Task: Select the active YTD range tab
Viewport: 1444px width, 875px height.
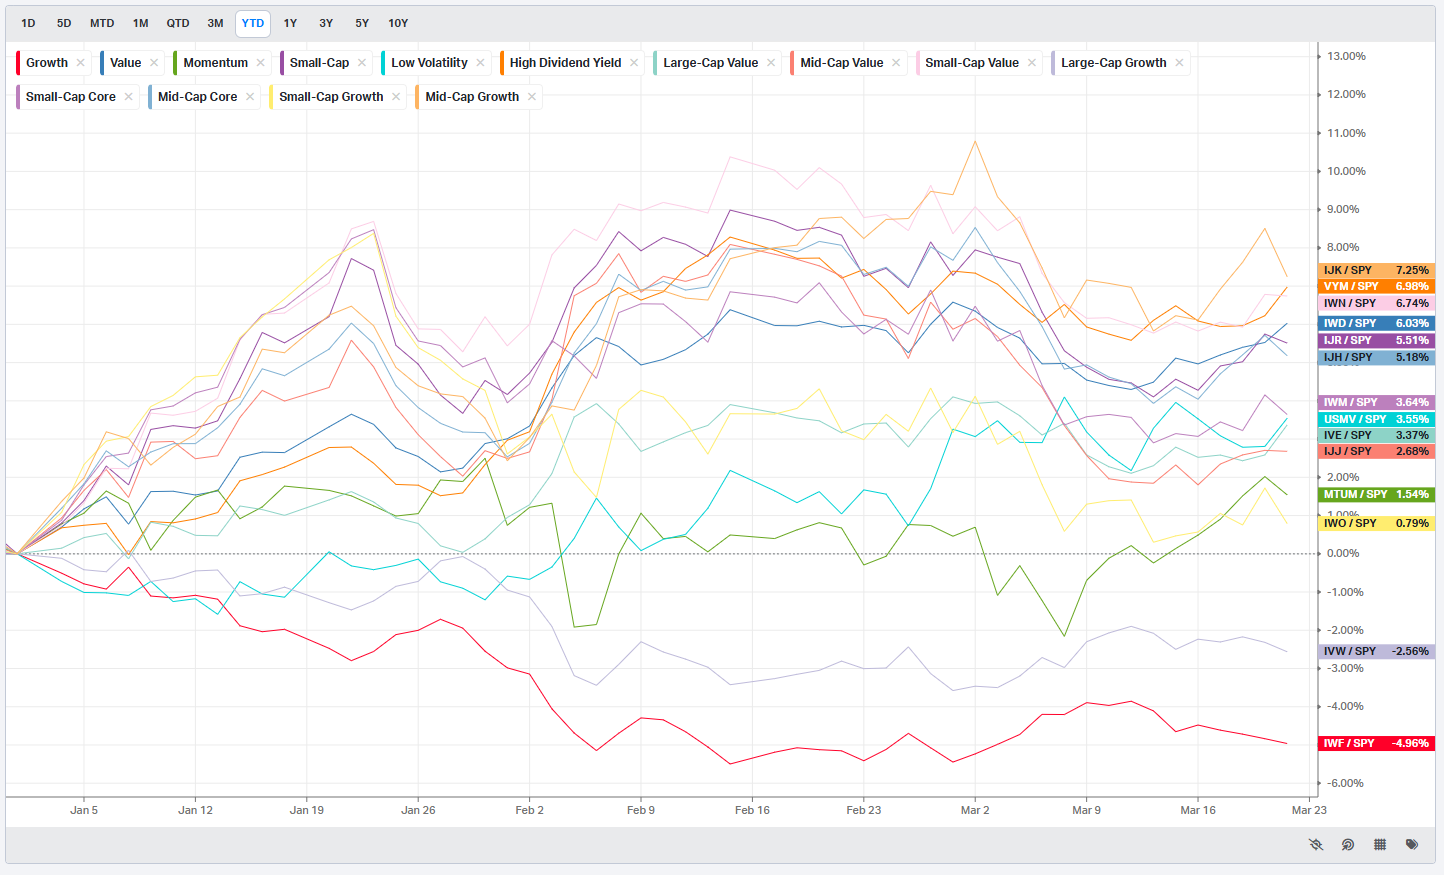Action: click(253, 23)
